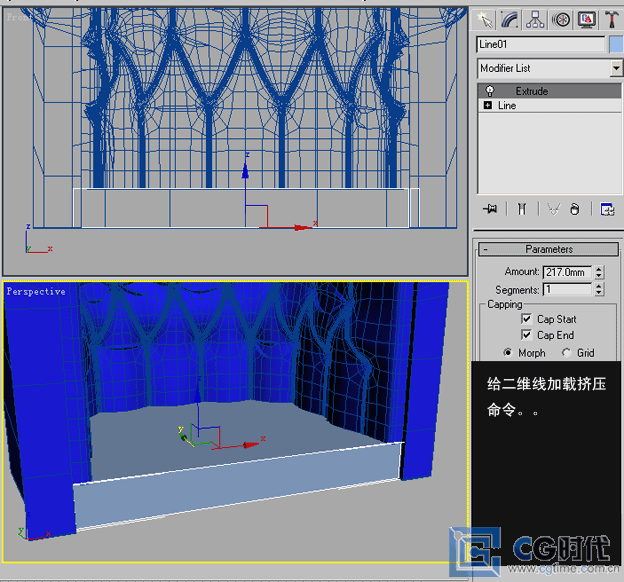The width and height of the screenshot is (624, 582).
Task: Click Make Unique icon
Action: click(554, 209)
